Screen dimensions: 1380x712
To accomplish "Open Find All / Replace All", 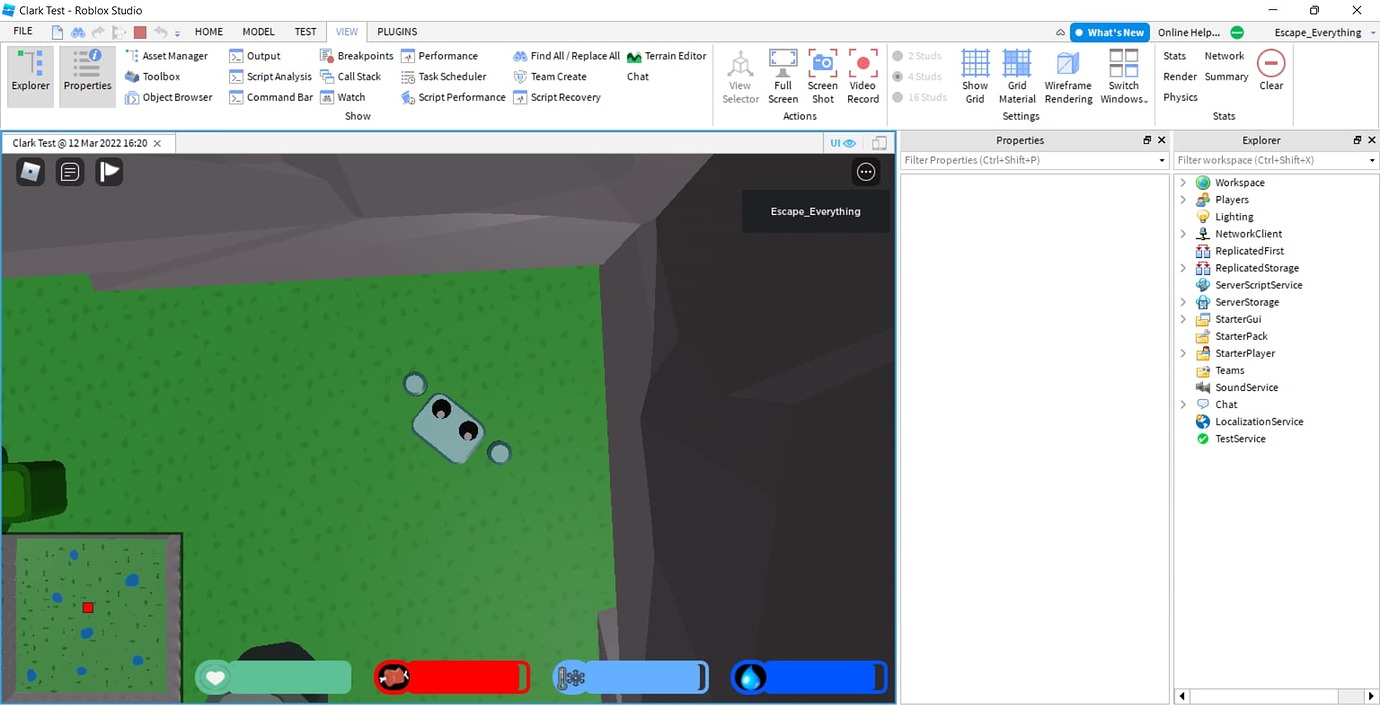I will click(566, 56).
